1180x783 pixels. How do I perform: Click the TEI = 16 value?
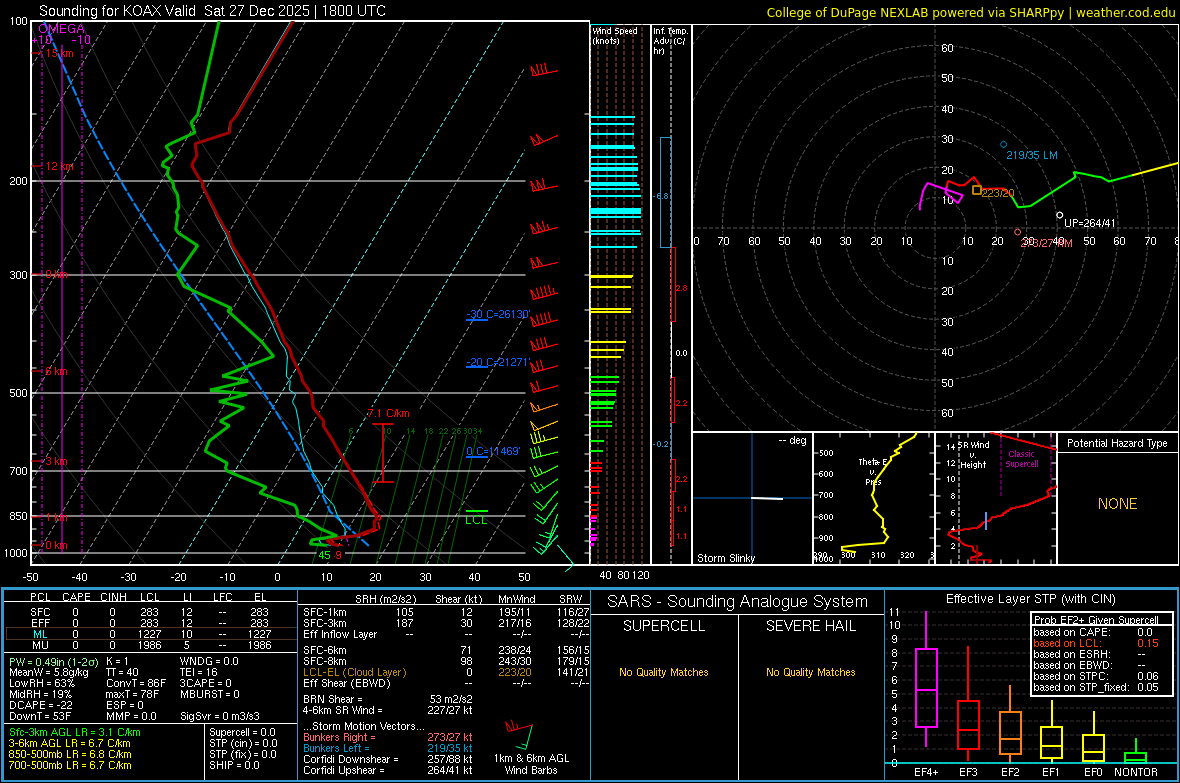click(198, 672)
